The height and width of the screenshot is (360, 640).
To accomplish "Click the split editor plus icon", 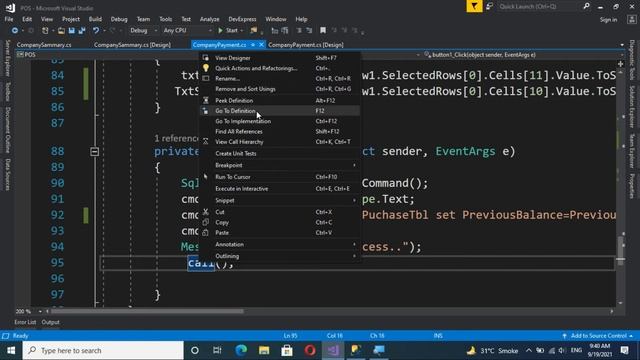I will (x=620, y=64).
